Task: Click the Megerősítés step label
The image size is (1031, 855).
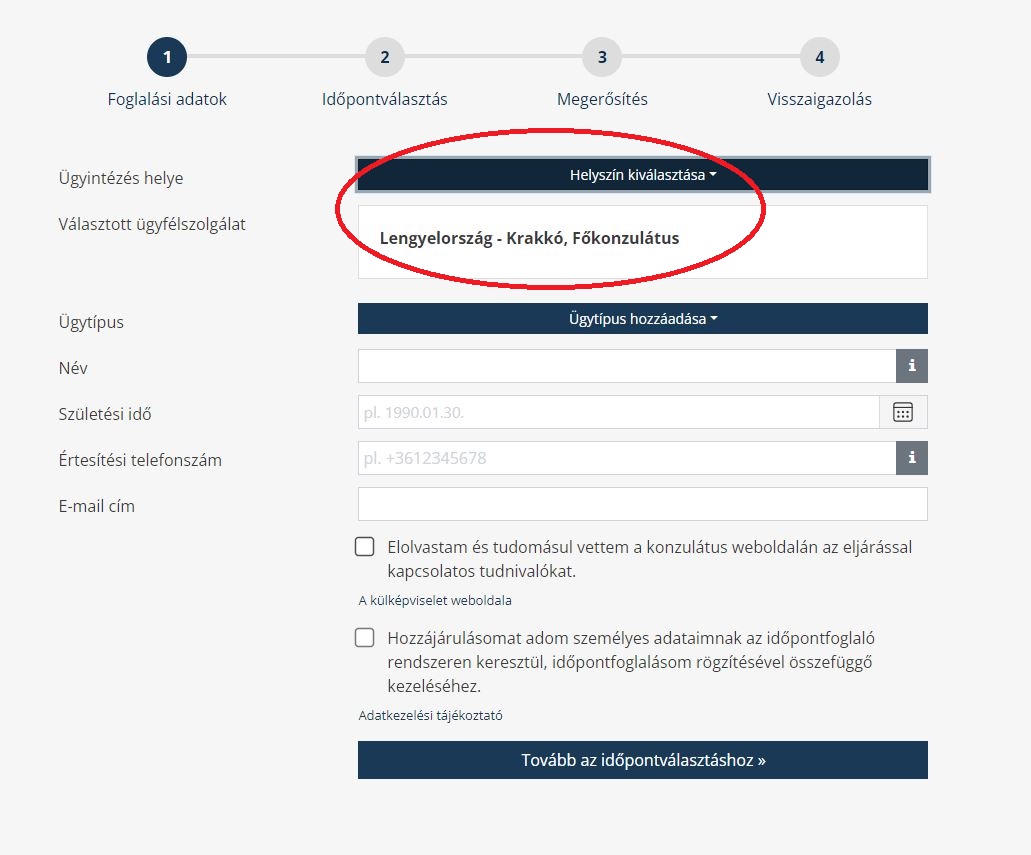Action: click(x=602, y=99)
